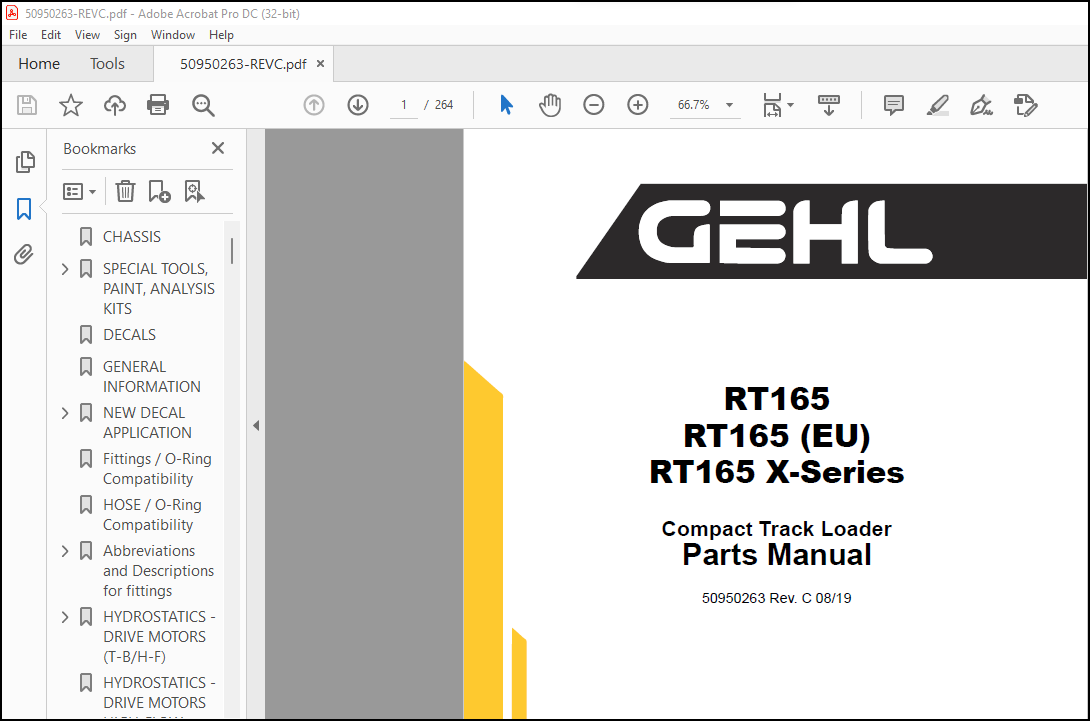
Task: Open the CHASSIS bookmark
Action: pyautogui.click(x=131, y=237)
